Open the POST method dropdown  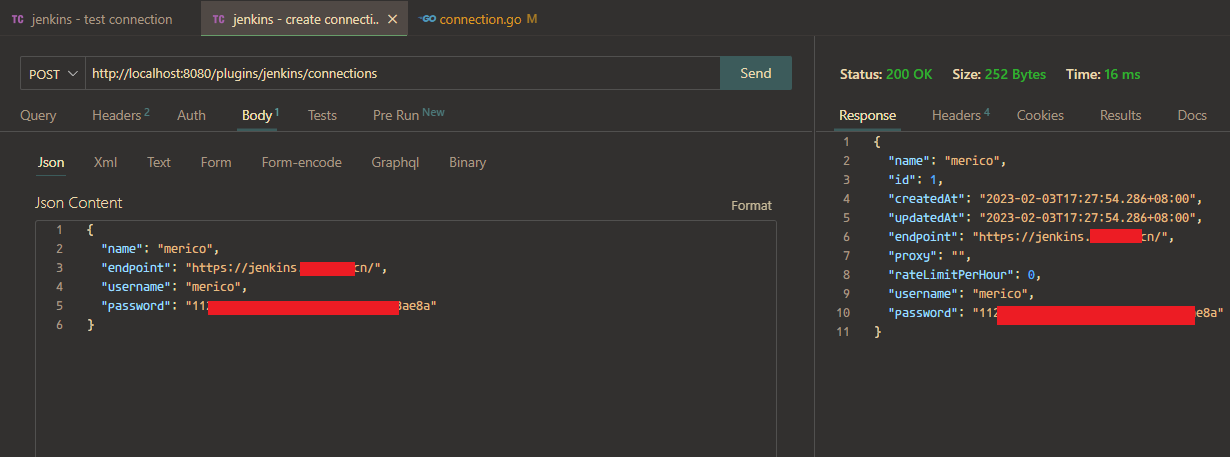click(x=52, y=73)
